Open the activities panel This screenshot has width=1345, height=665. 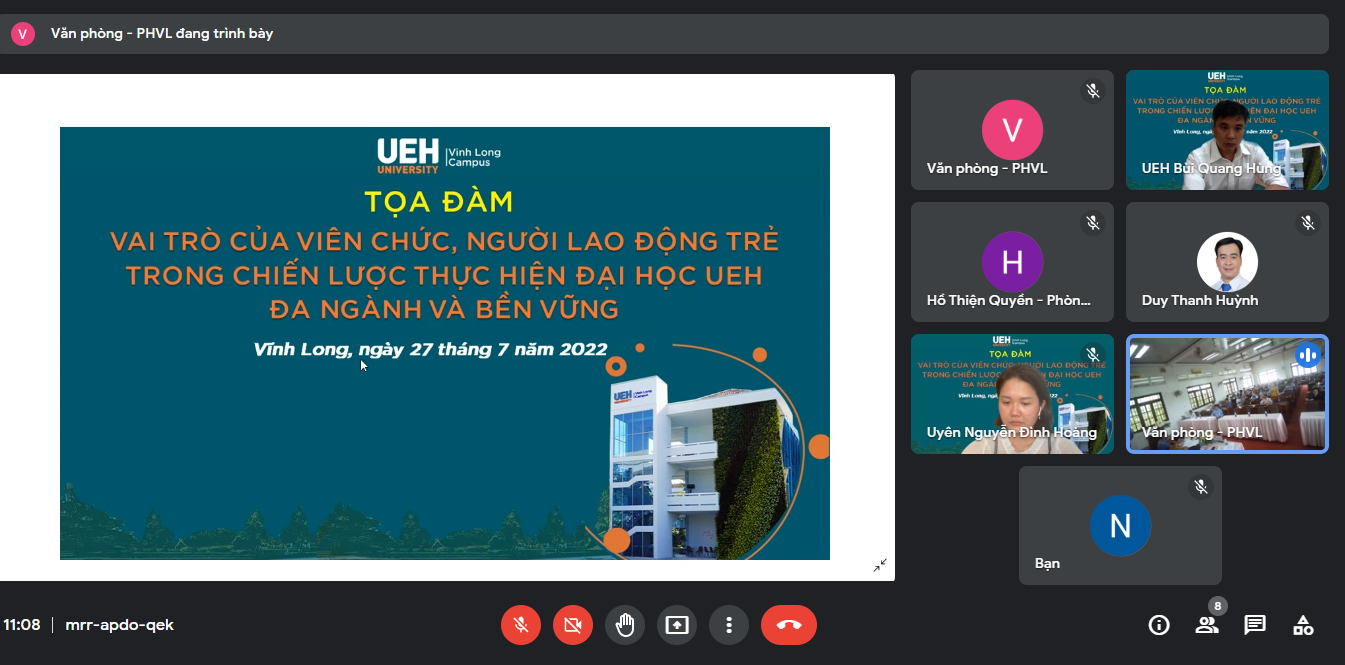pos(1303,625)
